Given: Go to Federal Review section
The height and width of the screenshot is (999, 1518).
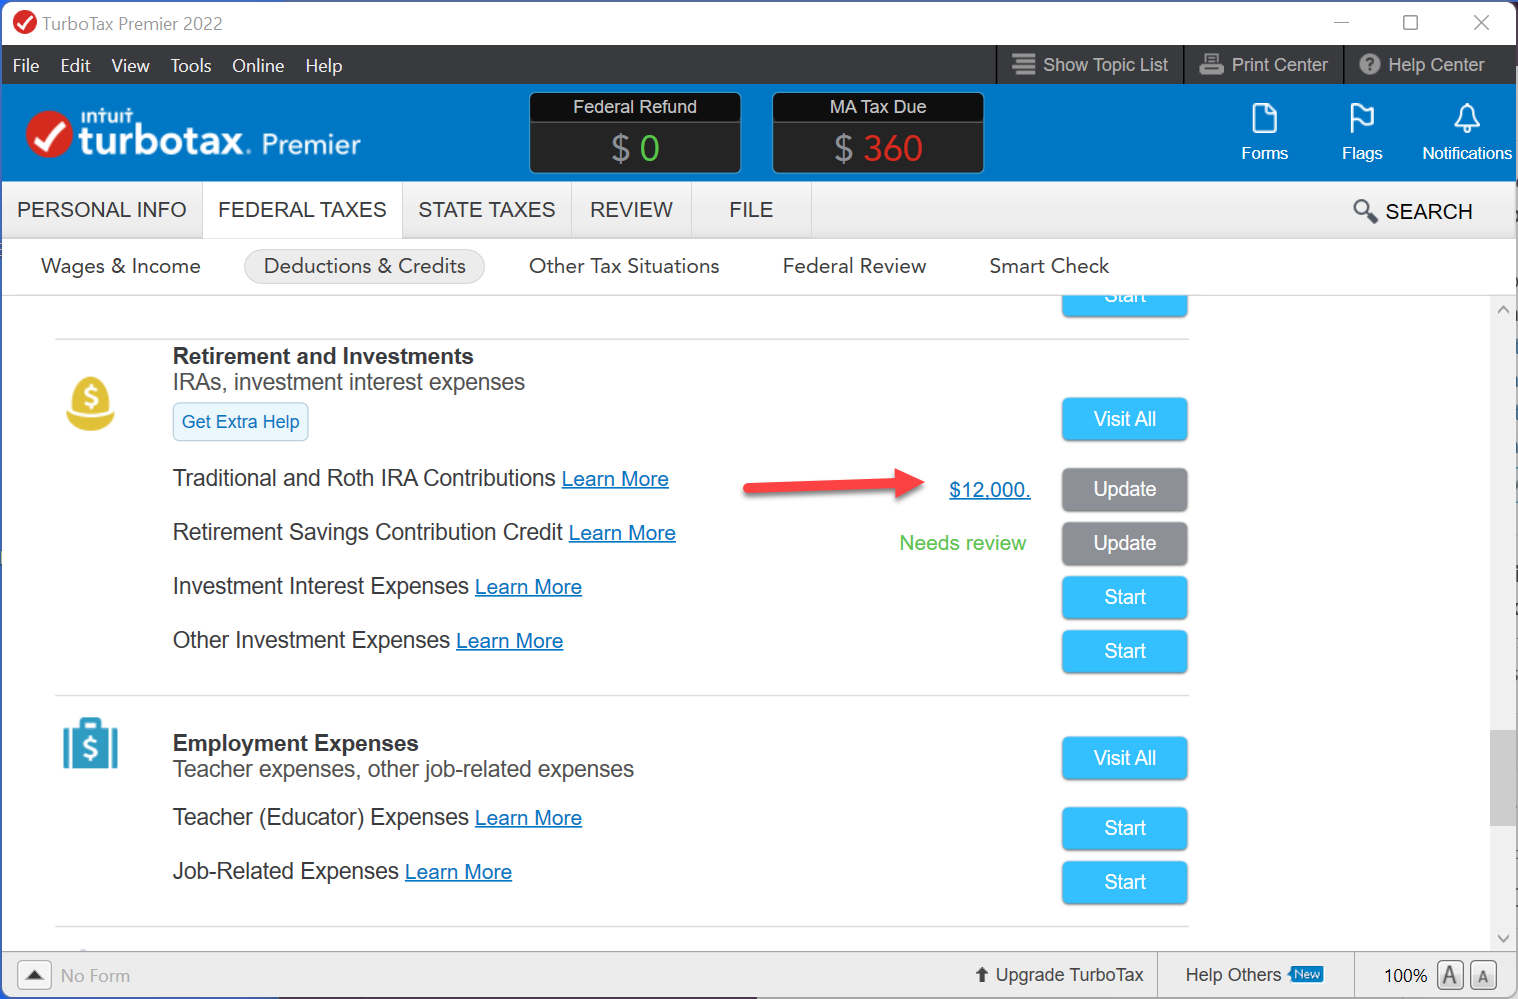Looking at the screenshot, I should [854, 266].
